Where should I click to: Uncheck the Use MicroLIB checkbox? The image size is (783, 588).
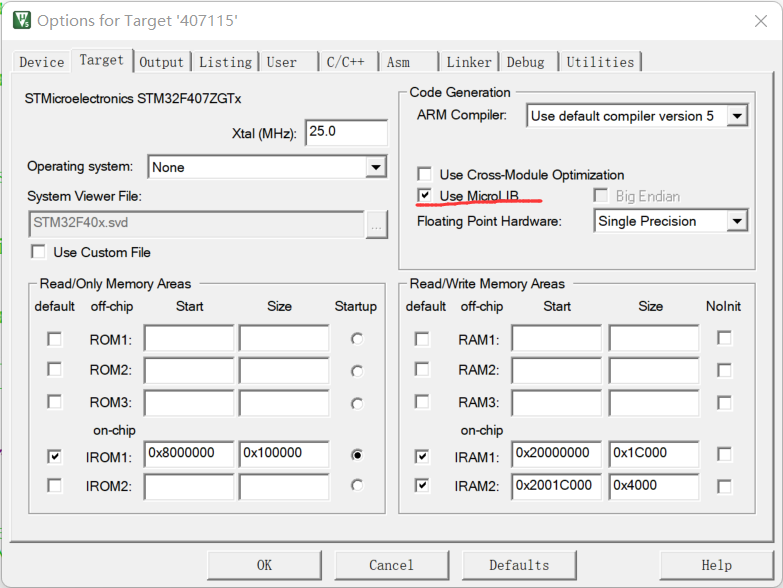[424, 195]
